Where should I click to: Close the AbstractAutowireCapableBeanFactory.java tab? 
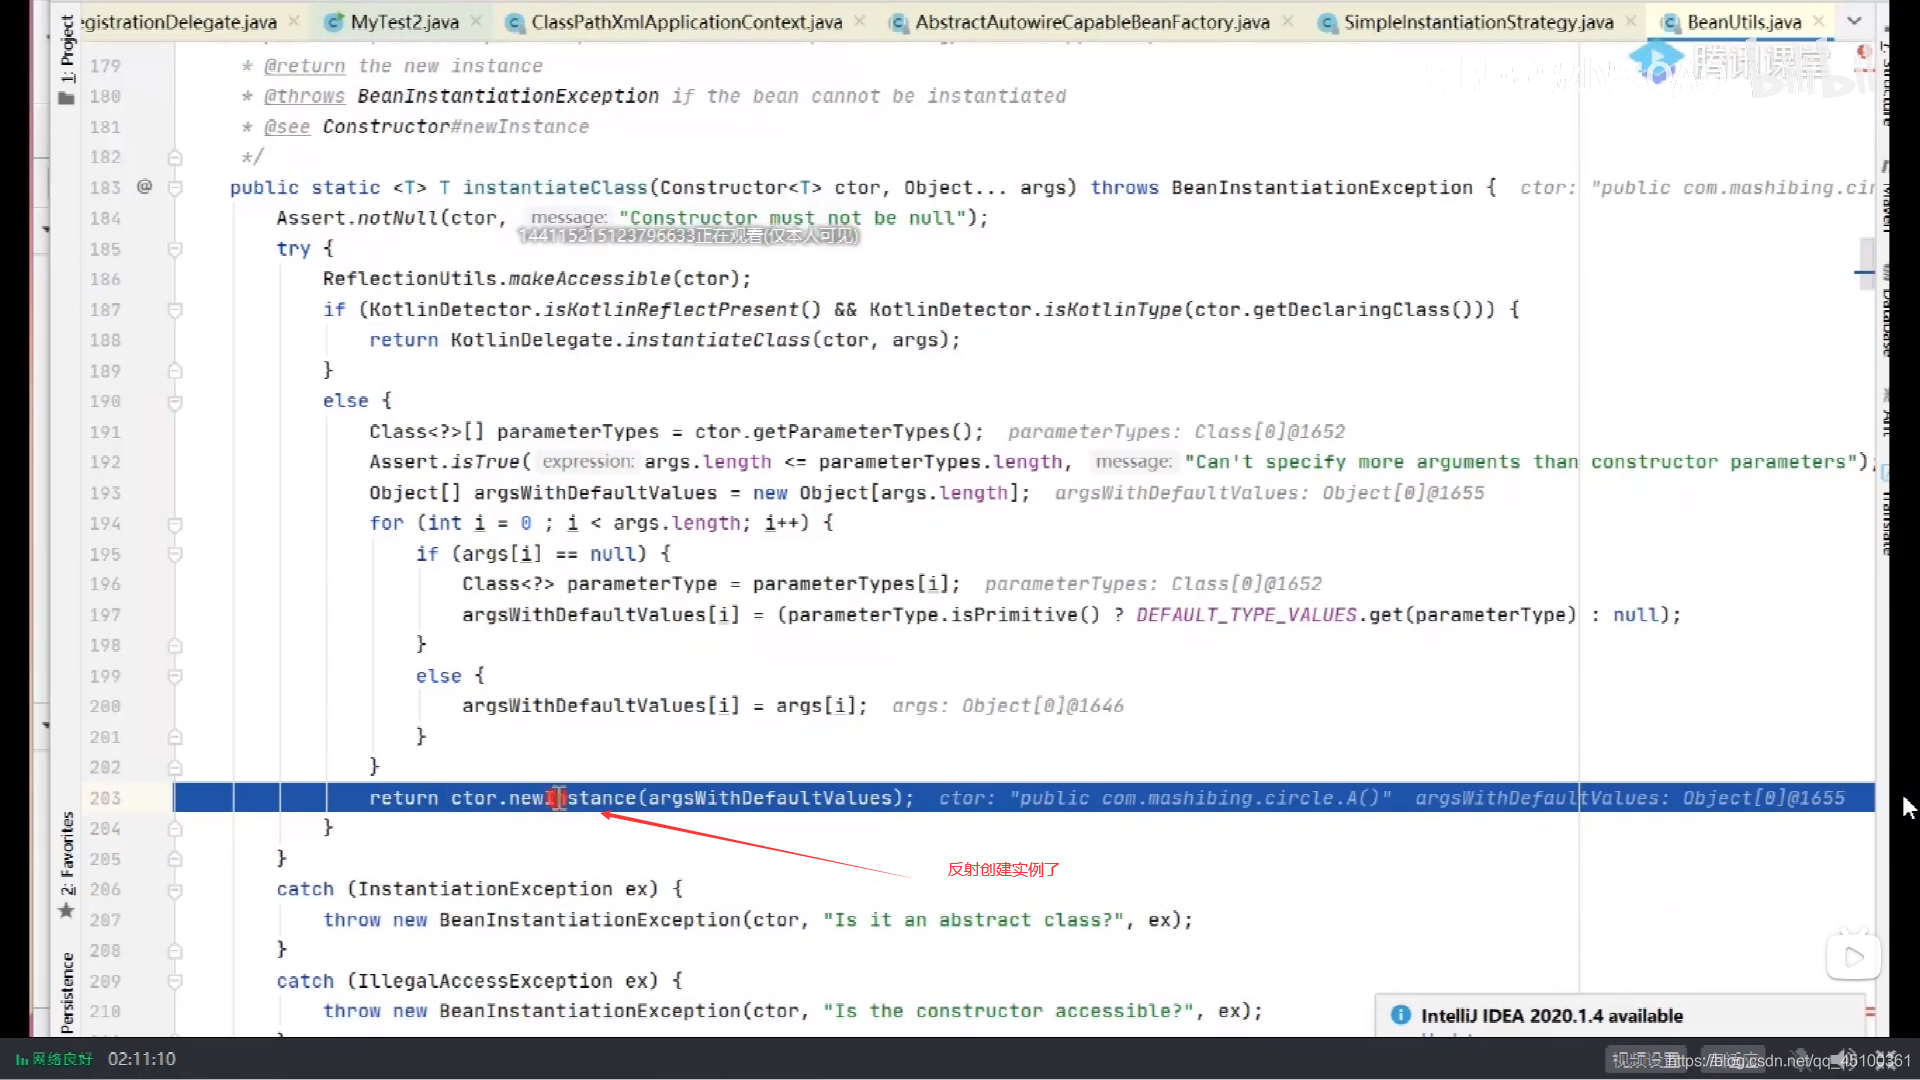point(1287,21)
